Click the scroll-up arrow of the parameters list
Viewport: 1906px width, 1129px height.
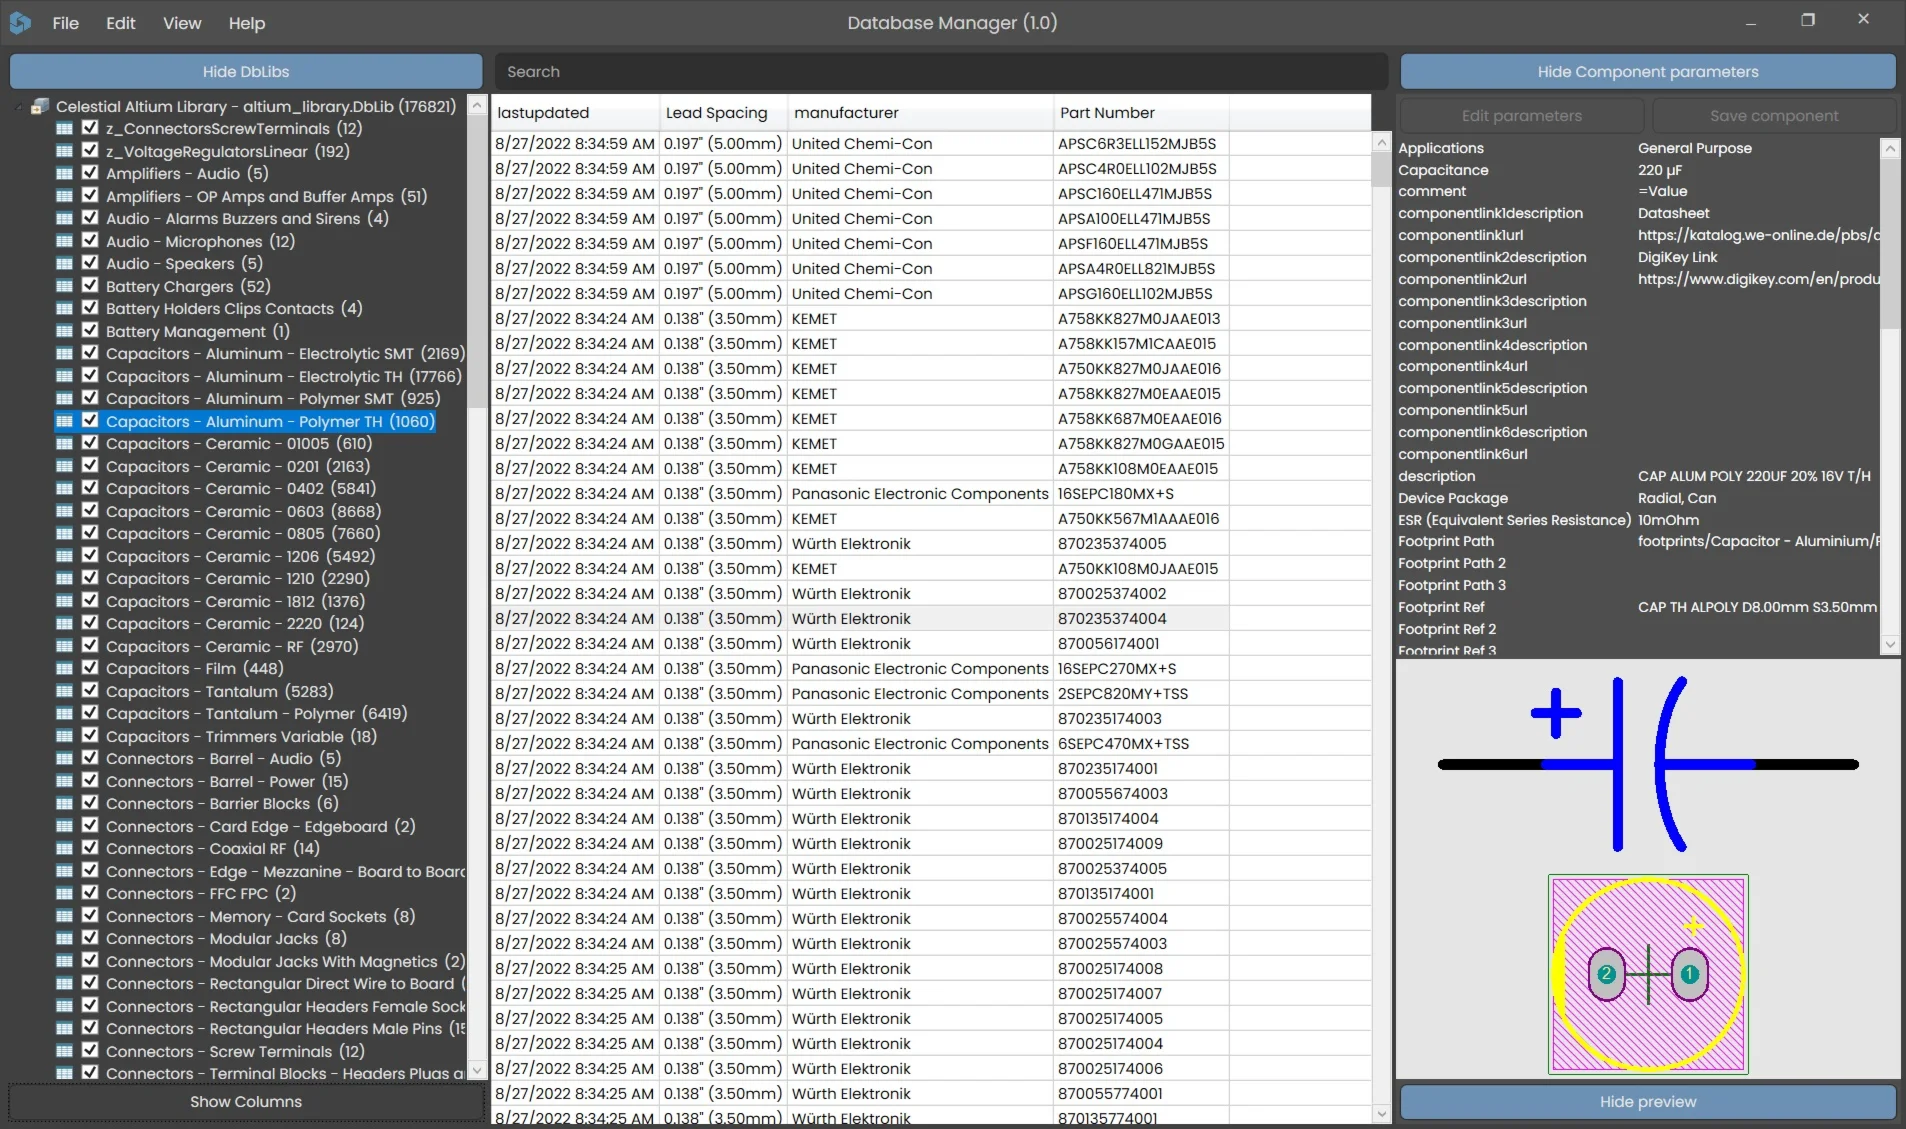[1889, 149]
